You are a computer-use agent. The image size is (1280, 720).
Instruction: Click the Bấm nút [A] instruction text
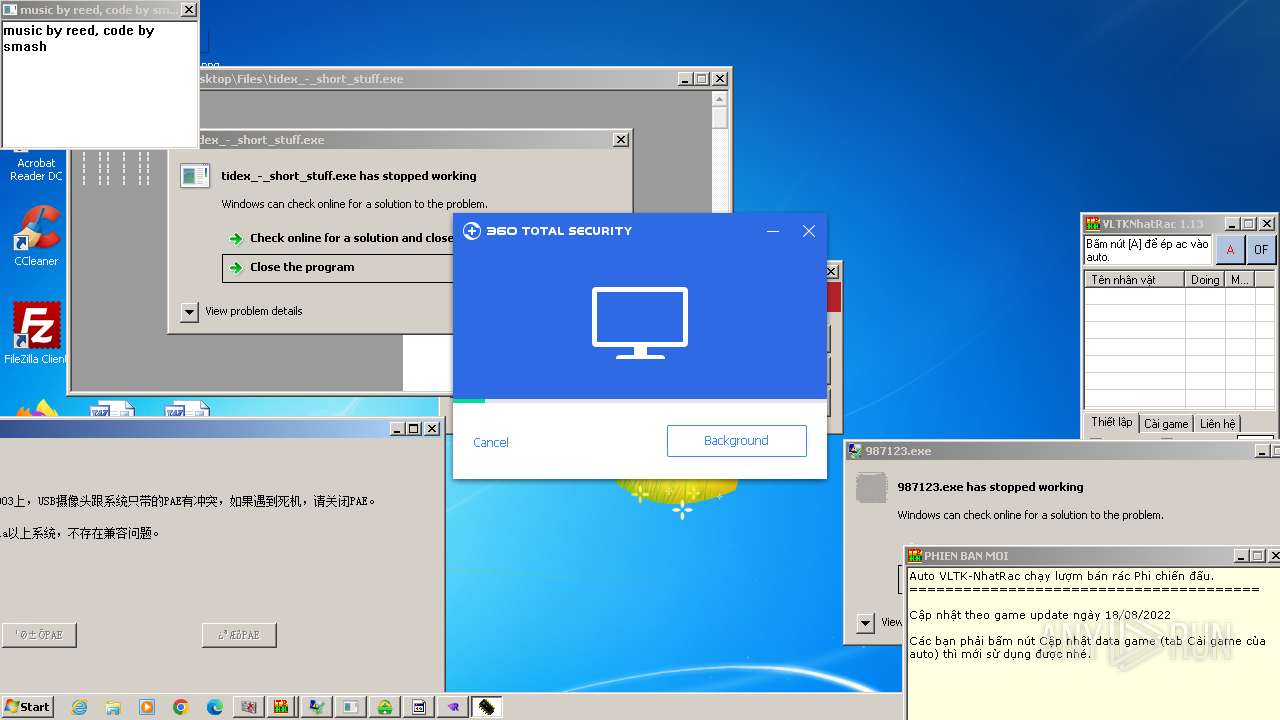coord(1148,250)
